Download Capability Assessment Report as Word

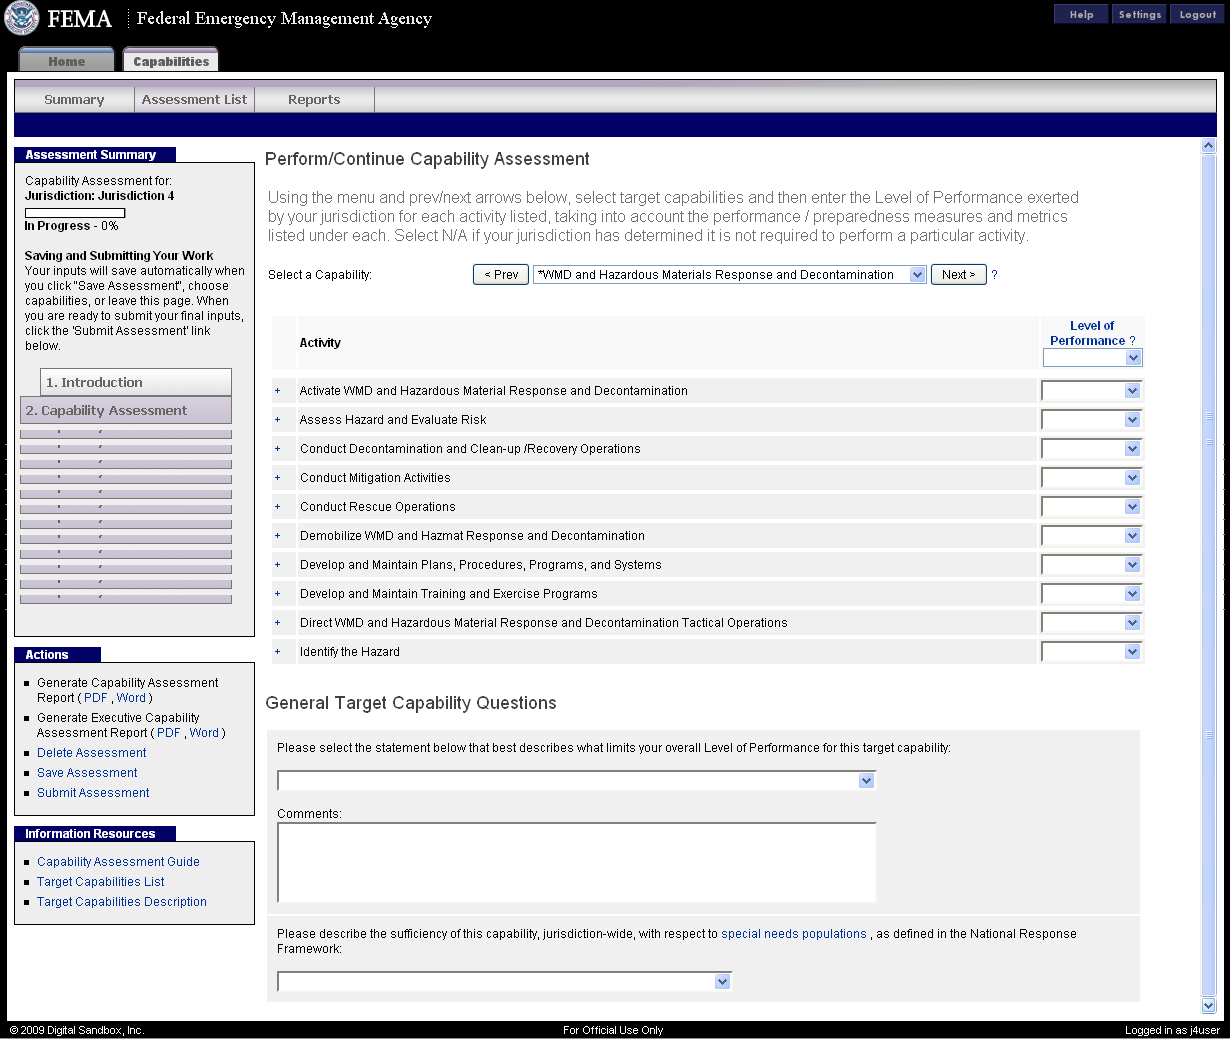point(131,698)
